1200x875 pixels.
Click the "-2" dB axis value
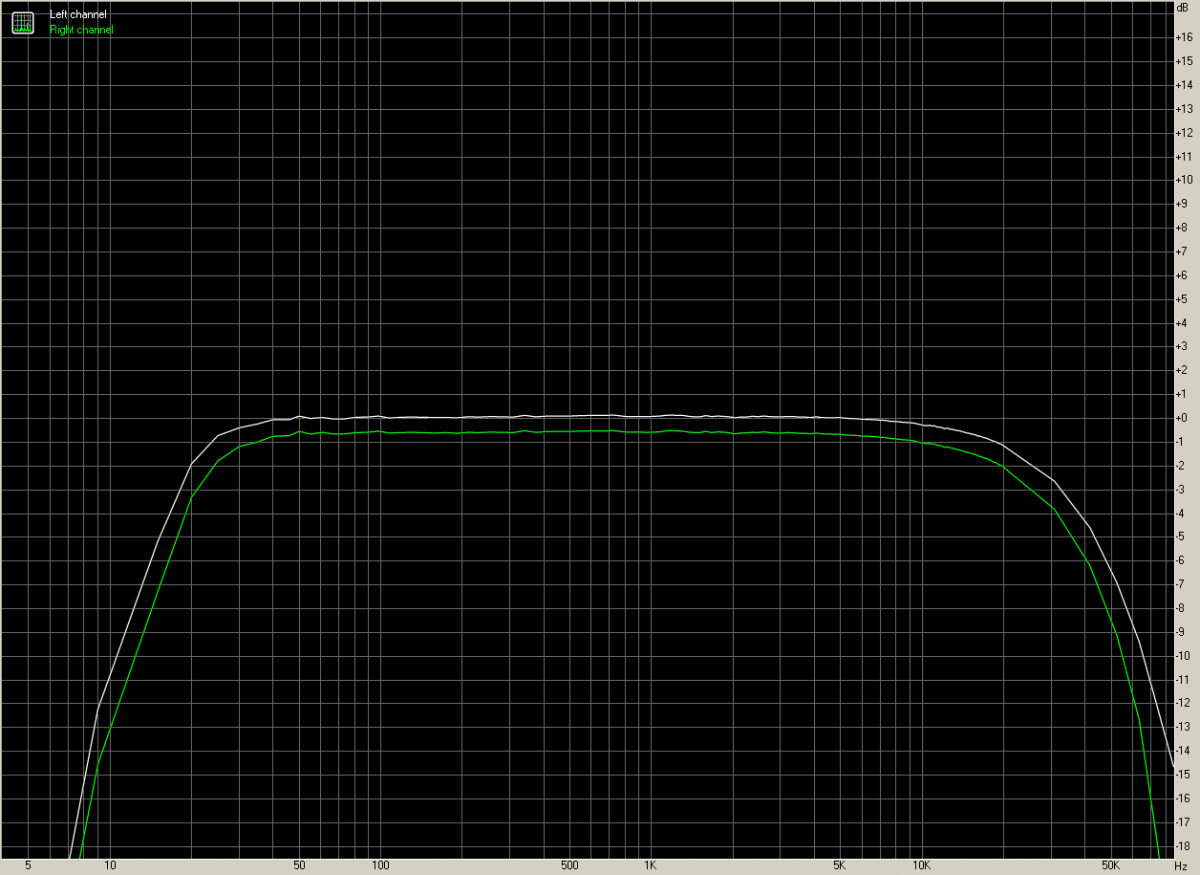click(x=1182, y=466)
